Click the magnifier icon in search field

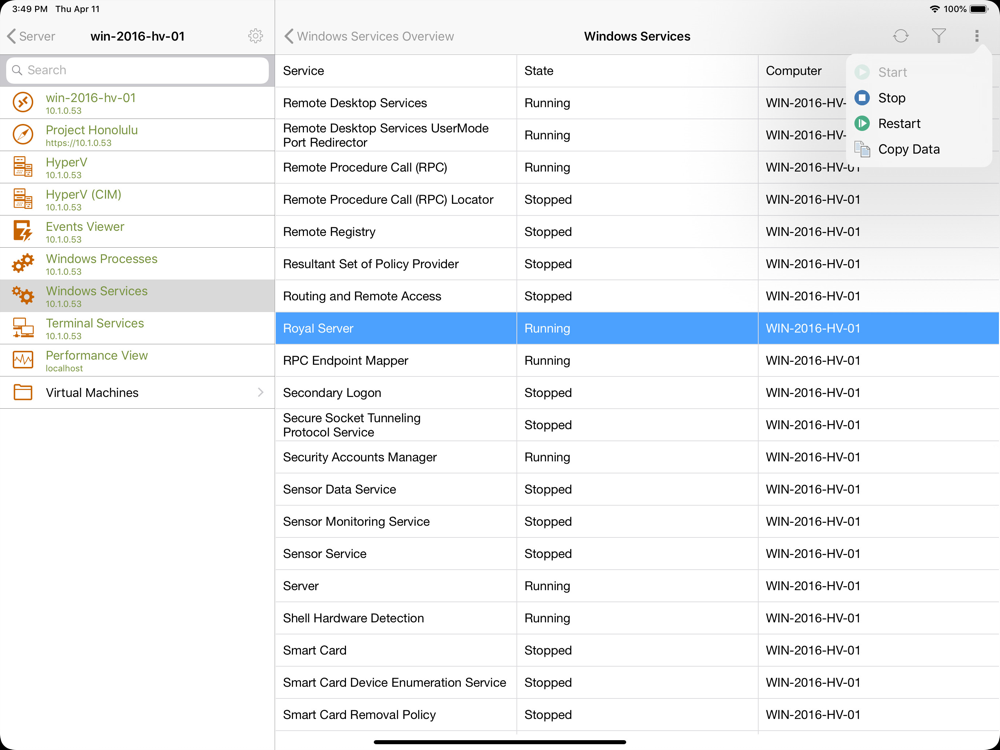(17, 70)
